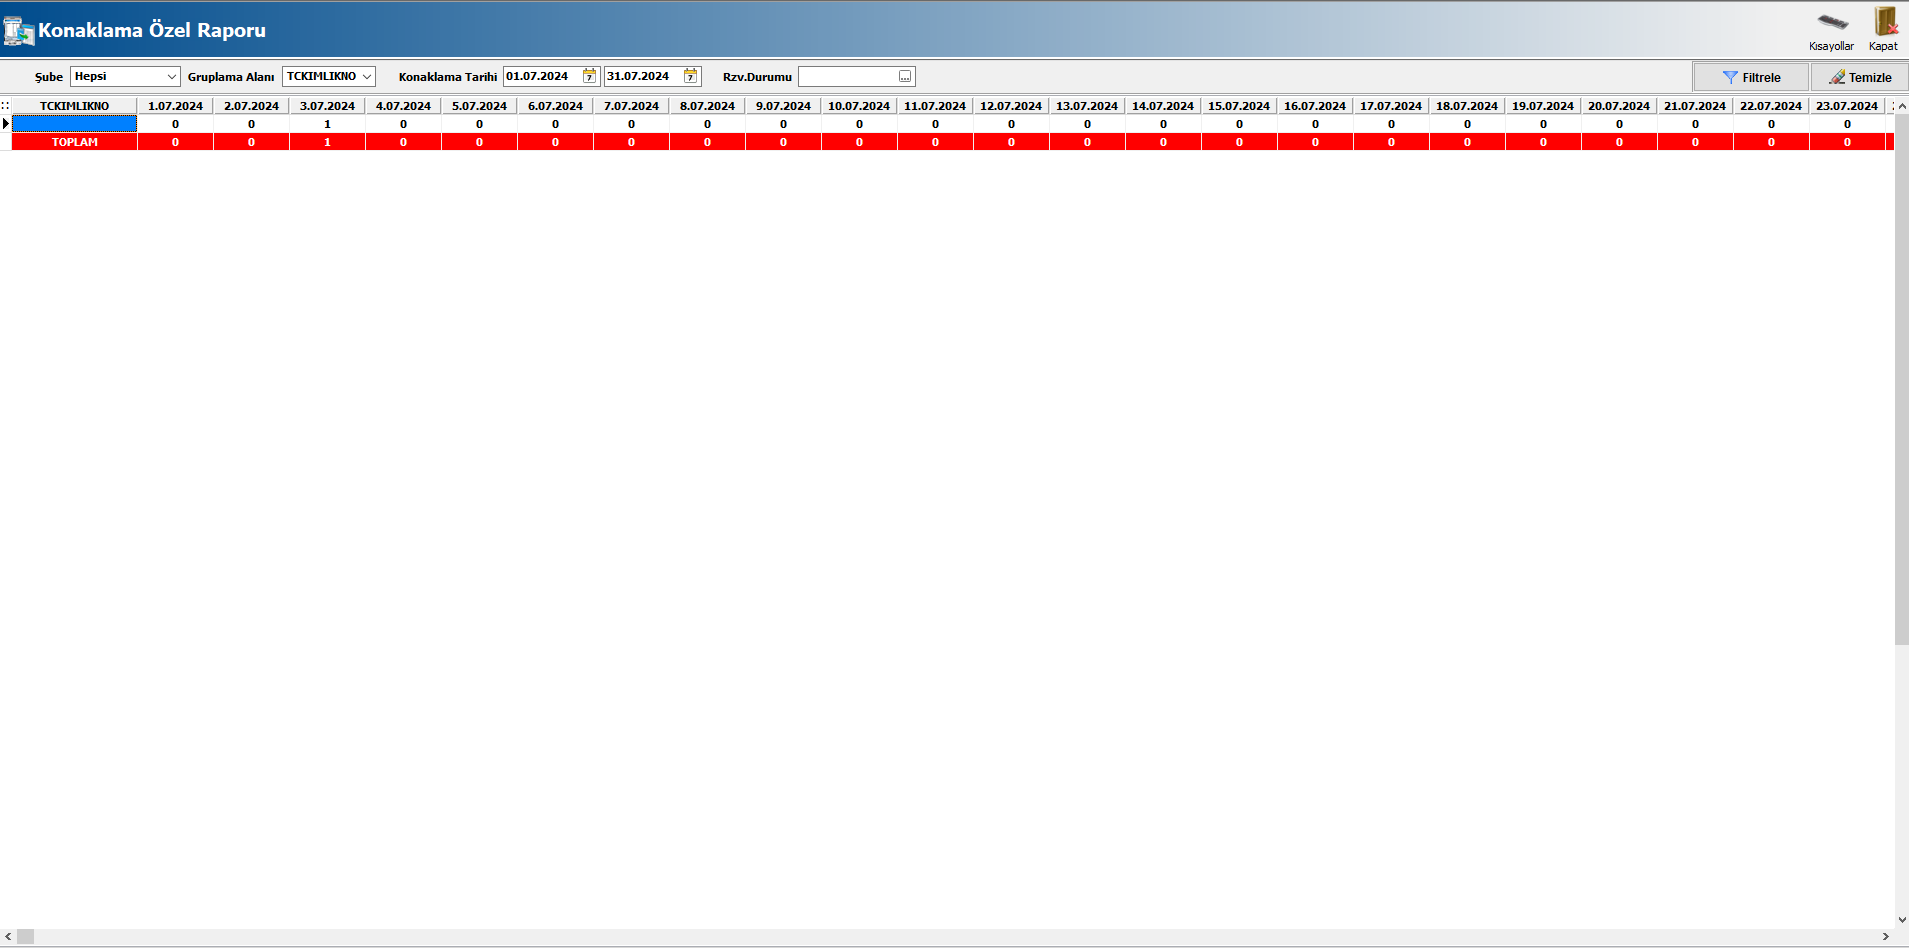The height and width of the screenshot is (948, 1909).
Task: Click column header 15.07.2024
Action: [x=1239, y=105]
